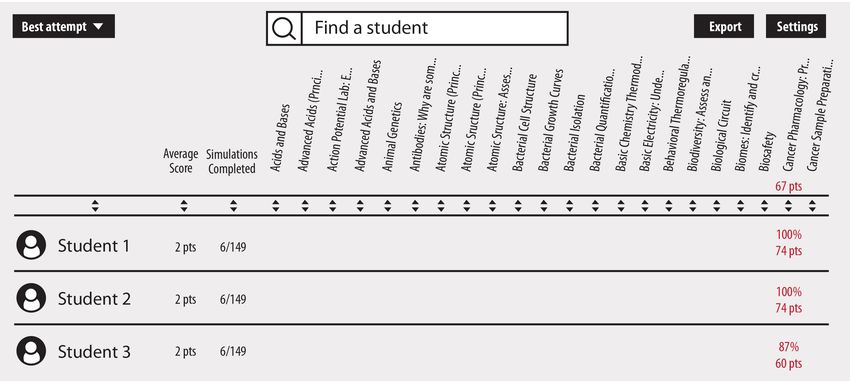Open the Best attempt dropdown

[x=63, y=26]
